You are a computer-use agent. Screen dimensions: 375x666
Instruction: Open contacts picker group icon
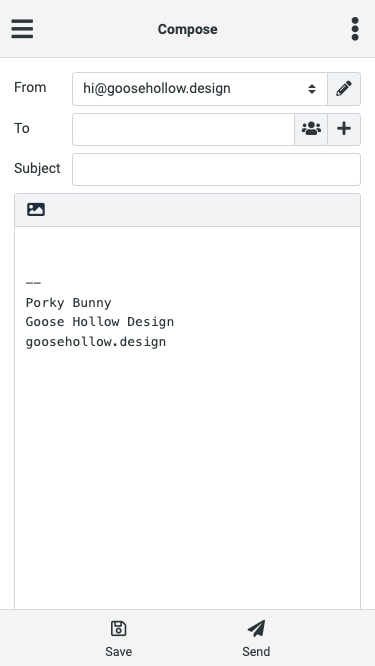(311, 129)
